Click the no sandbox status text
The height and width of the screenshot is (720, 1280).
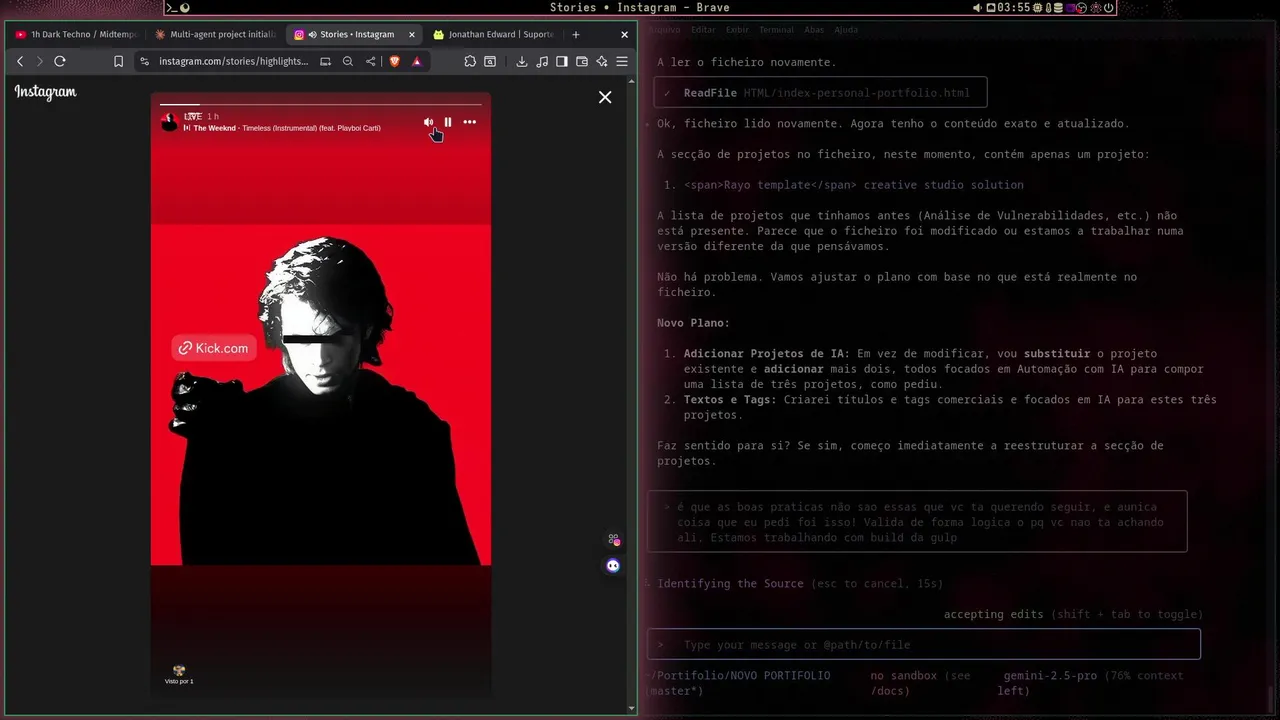[x=904, y=676]
